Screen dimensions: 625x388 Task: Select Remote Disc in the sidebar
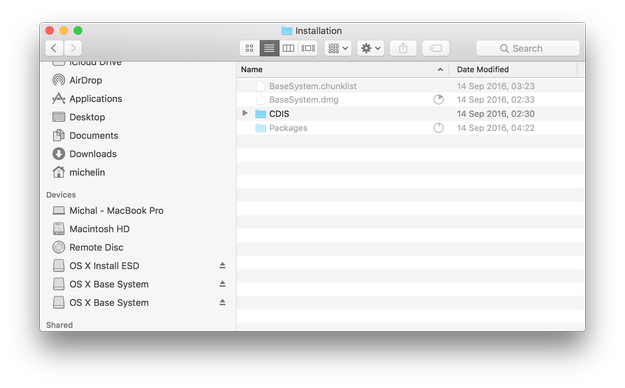pyautogui.click(x=96, y=247)
